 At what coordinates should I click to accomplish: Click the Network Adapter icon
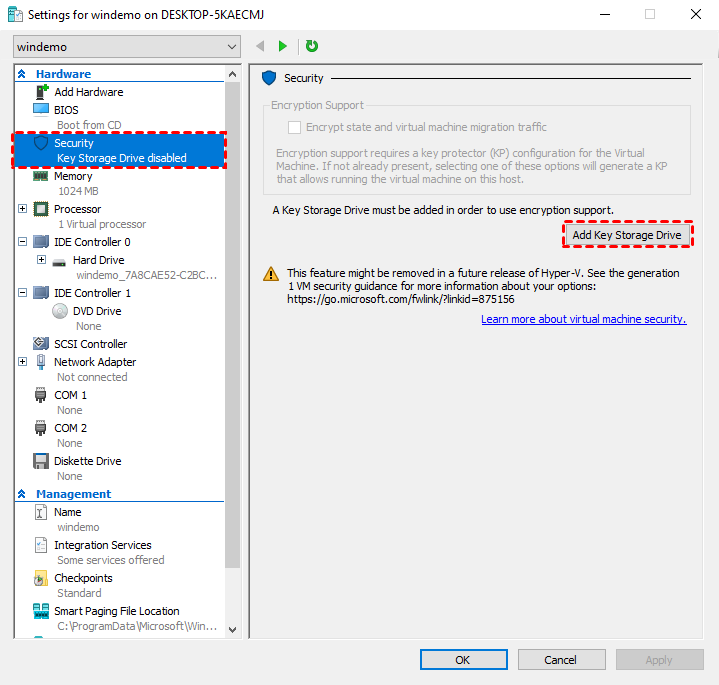(41, 362)
